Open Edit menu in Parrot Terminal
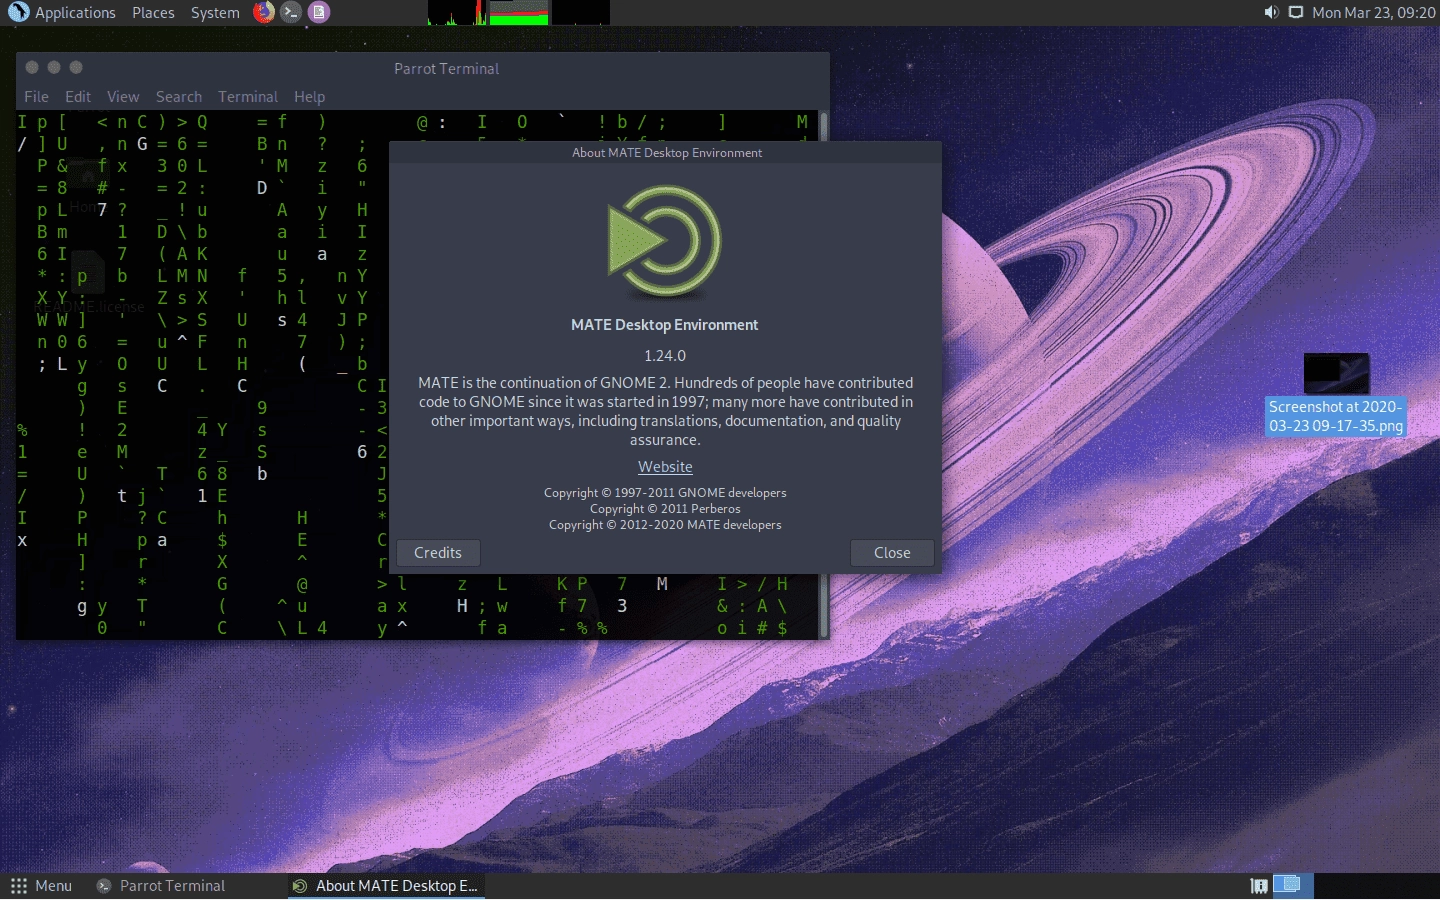The image size is (1440, 900). pyautogui.click(x=78, y=97)
